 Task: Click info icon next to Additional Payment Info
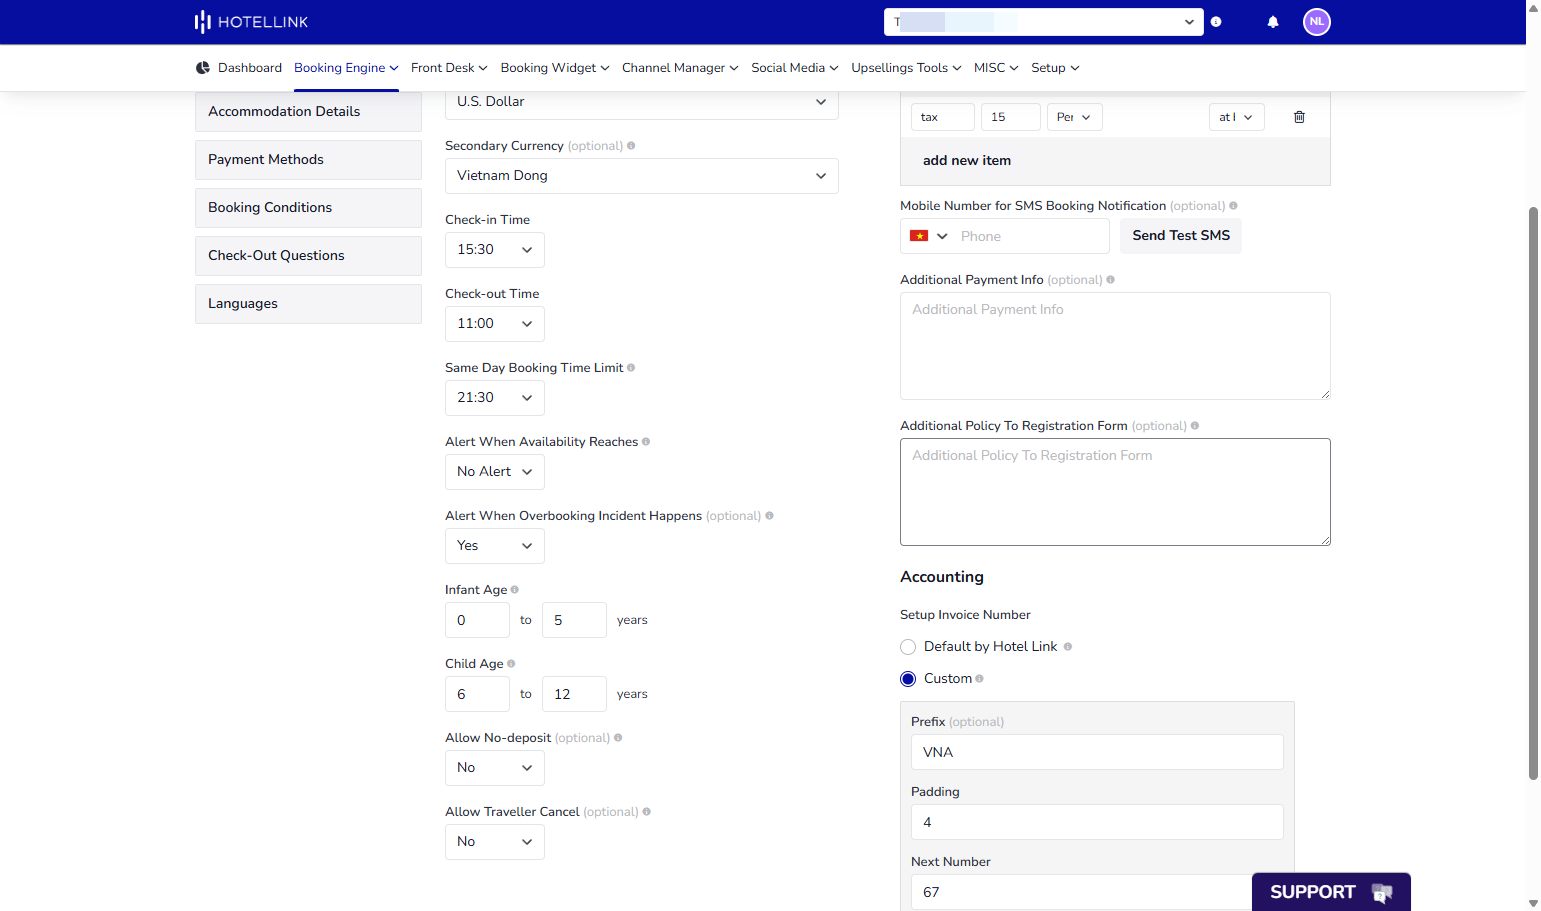[1111, 280]
